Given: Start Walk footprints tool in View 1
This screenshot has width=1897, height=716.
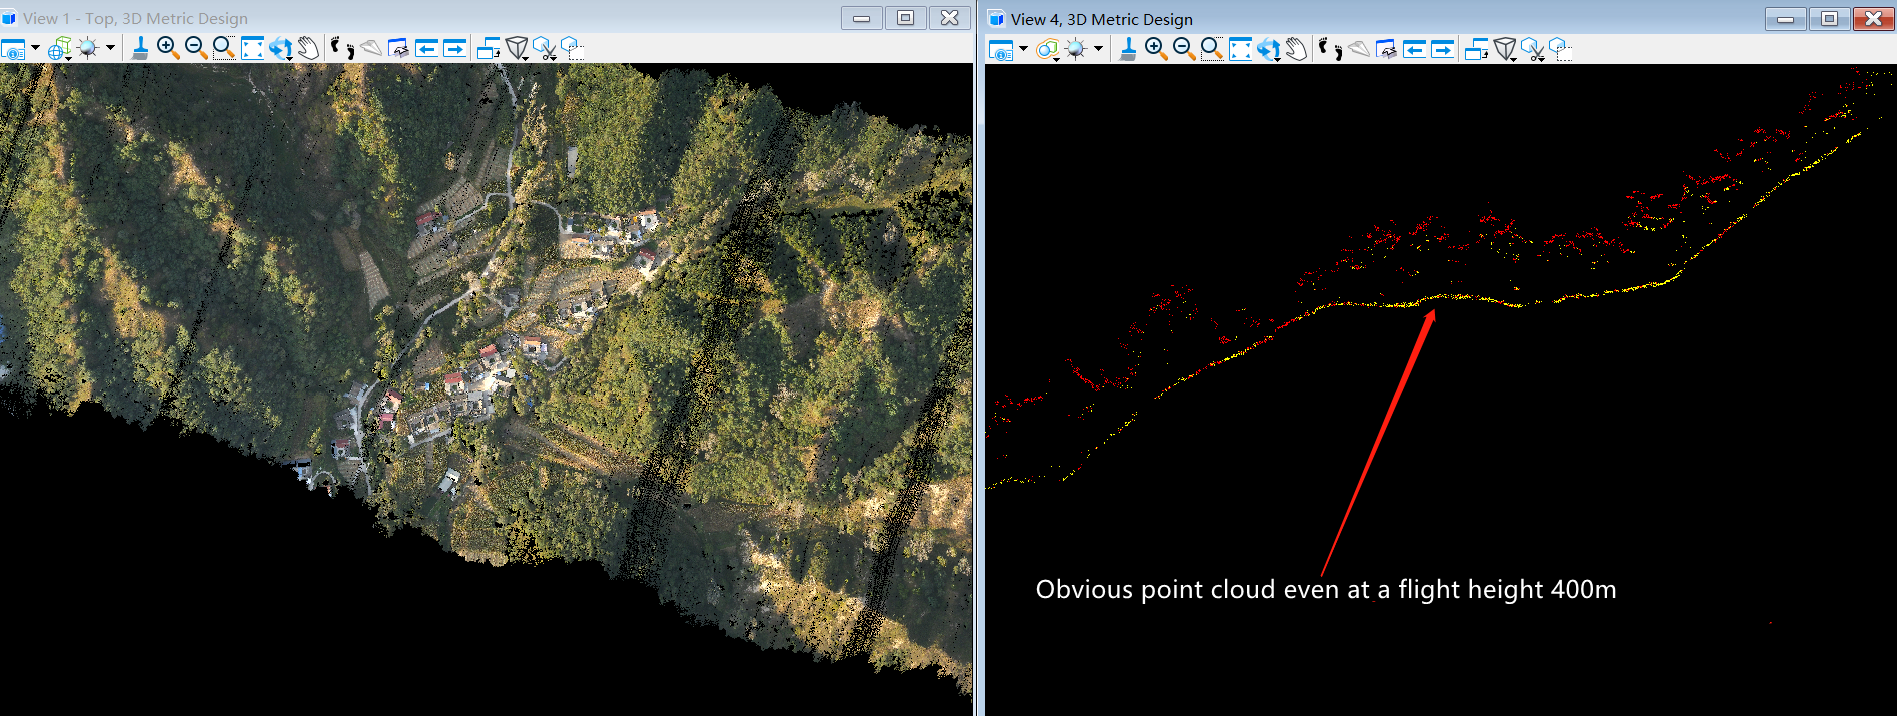Looking at the screenshot, I should coord(342,48).
